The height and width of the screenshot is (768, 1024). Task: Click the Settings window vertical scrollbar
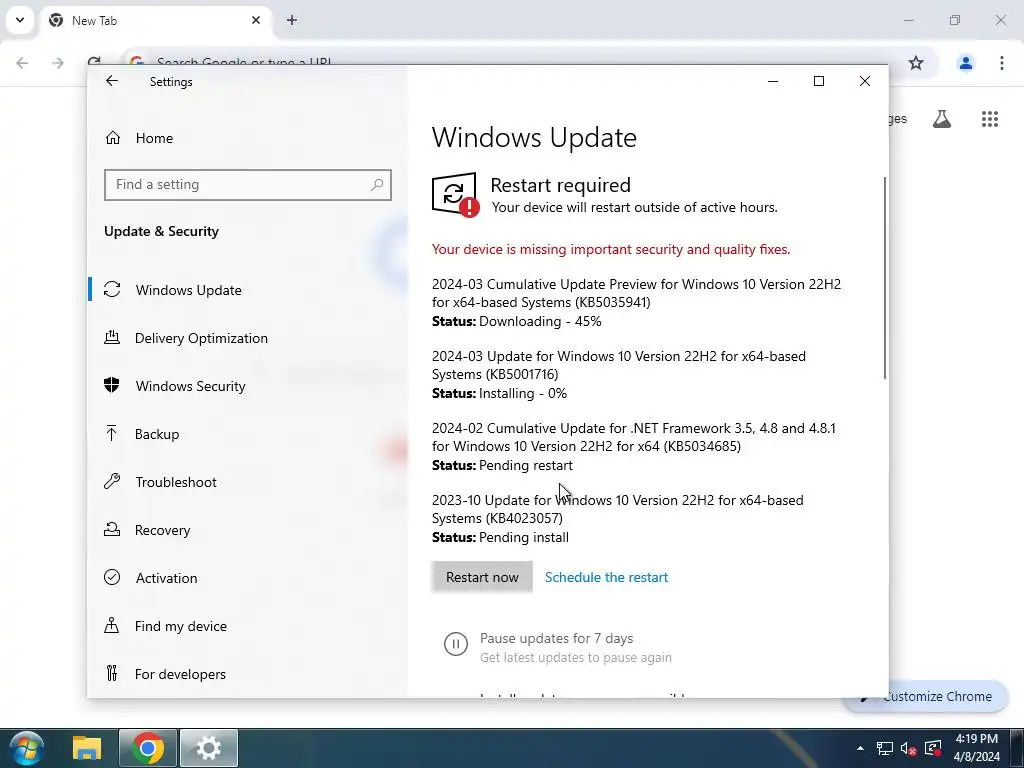[x=885, y=278]
